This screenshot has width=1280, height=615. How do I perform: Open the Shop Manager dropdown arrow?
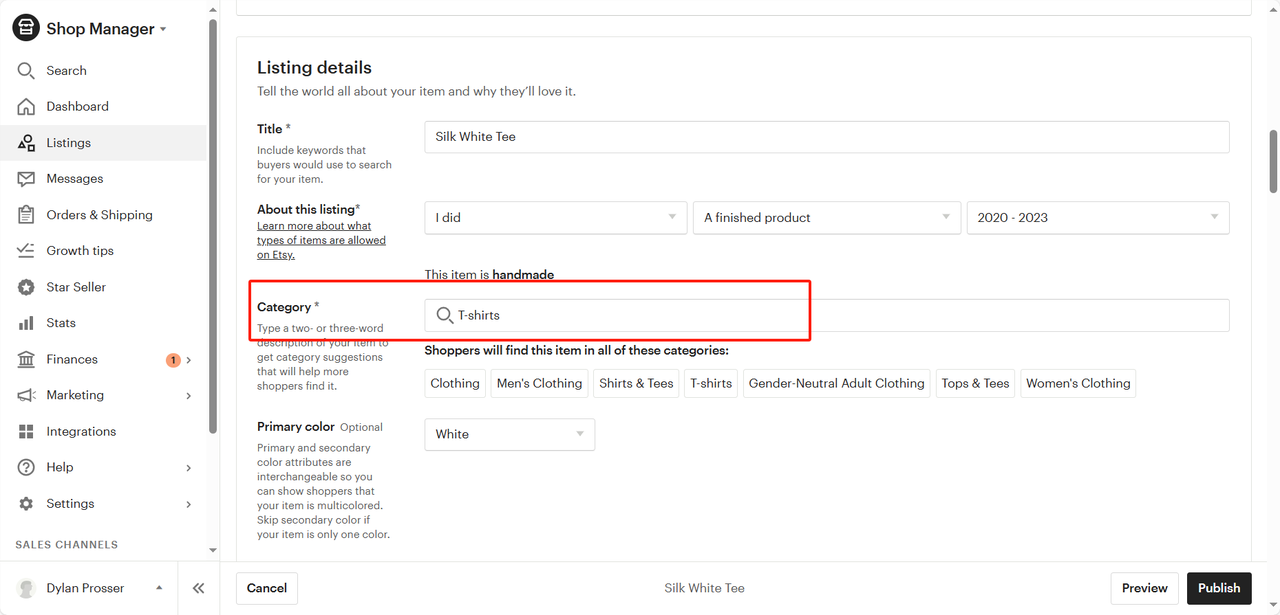click(x=163, y=30)
